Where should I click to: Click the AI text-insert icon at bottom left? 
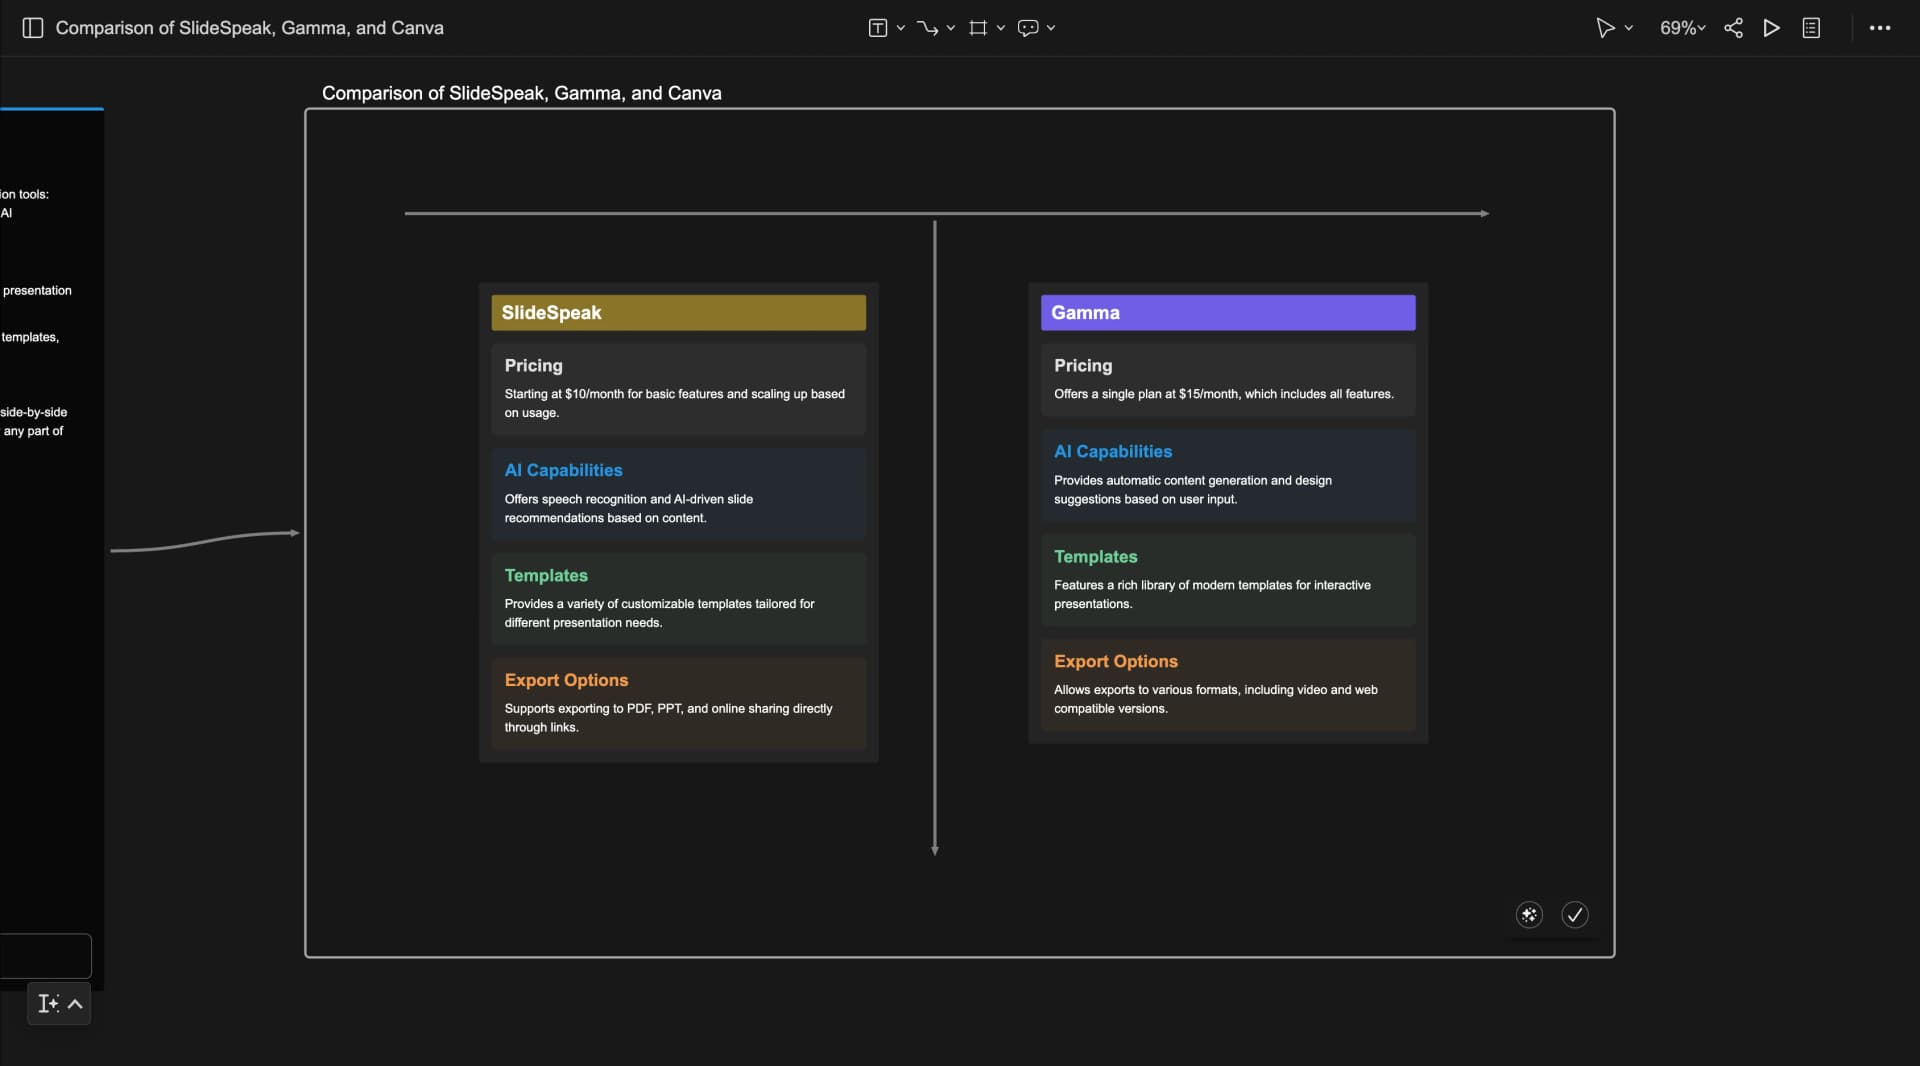(x=47, y=1004)
